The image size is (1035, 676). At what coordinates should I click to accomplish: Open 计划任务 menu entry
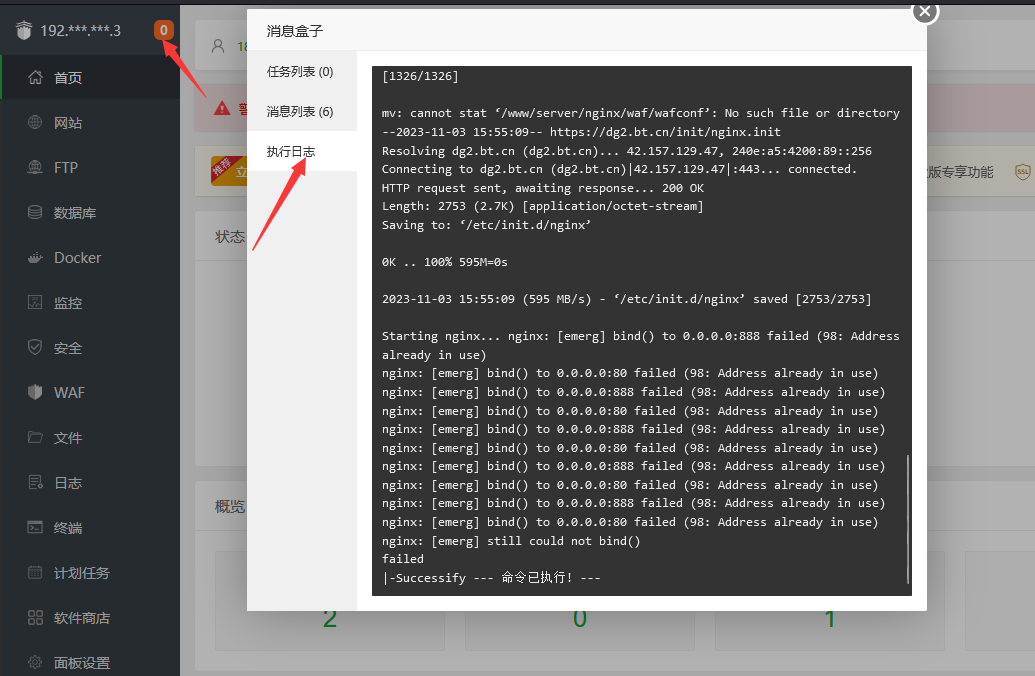pyautogui.click(x=90, y=572)
